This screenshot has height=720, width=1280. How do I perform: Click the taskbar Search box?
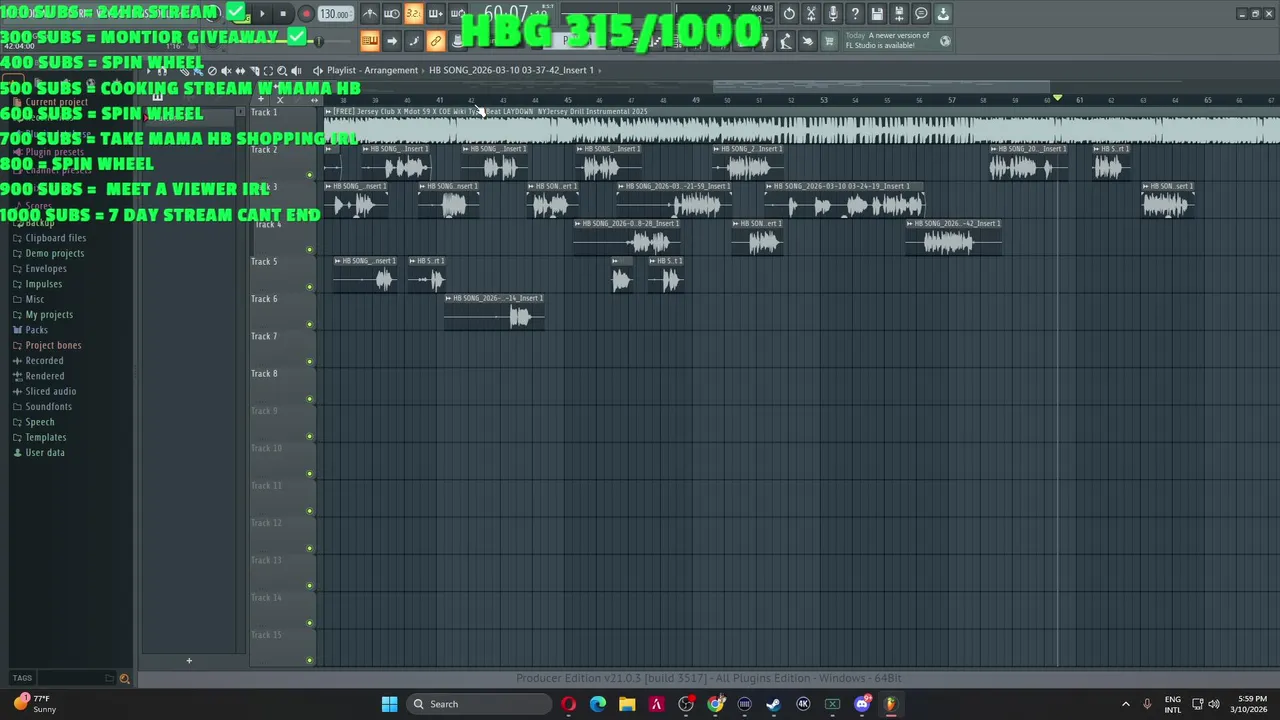[x=480, y=704]
